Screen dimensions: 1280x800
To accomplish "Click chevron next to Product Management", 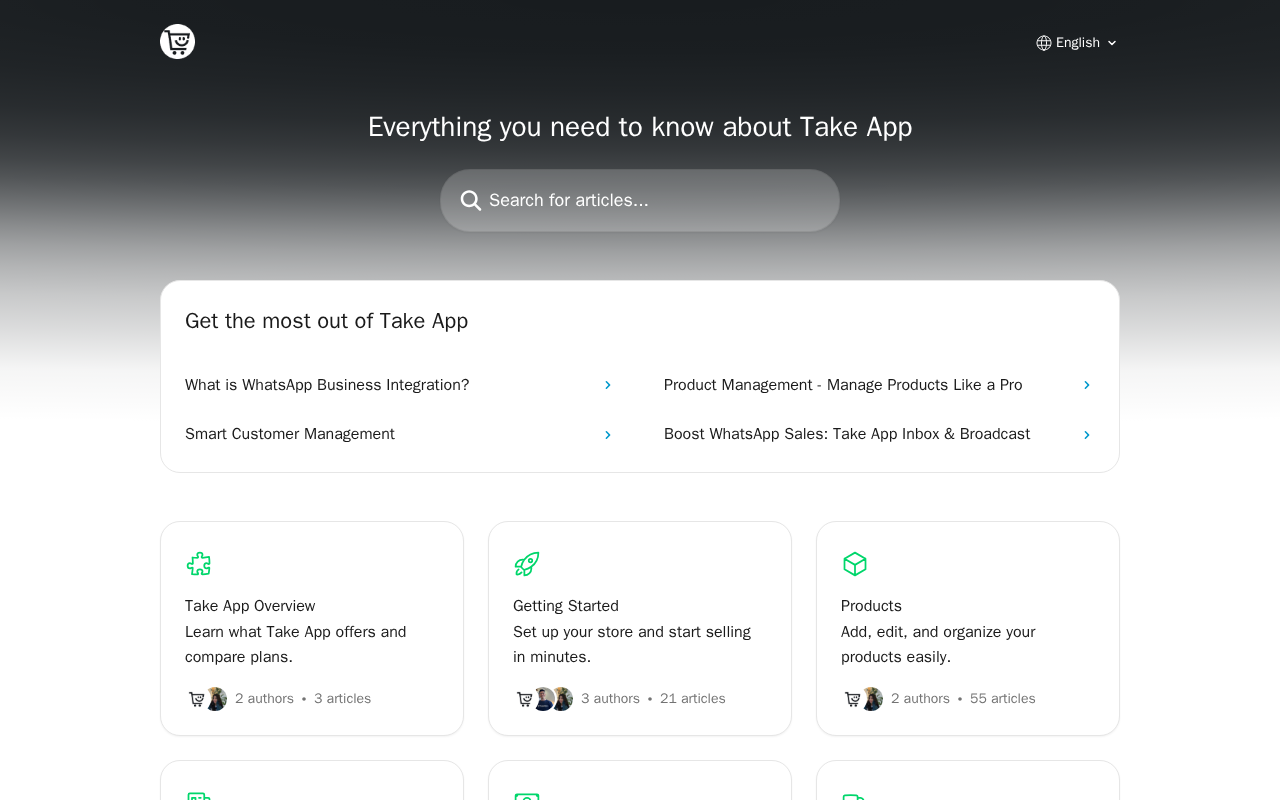I will click(1086, 385).
